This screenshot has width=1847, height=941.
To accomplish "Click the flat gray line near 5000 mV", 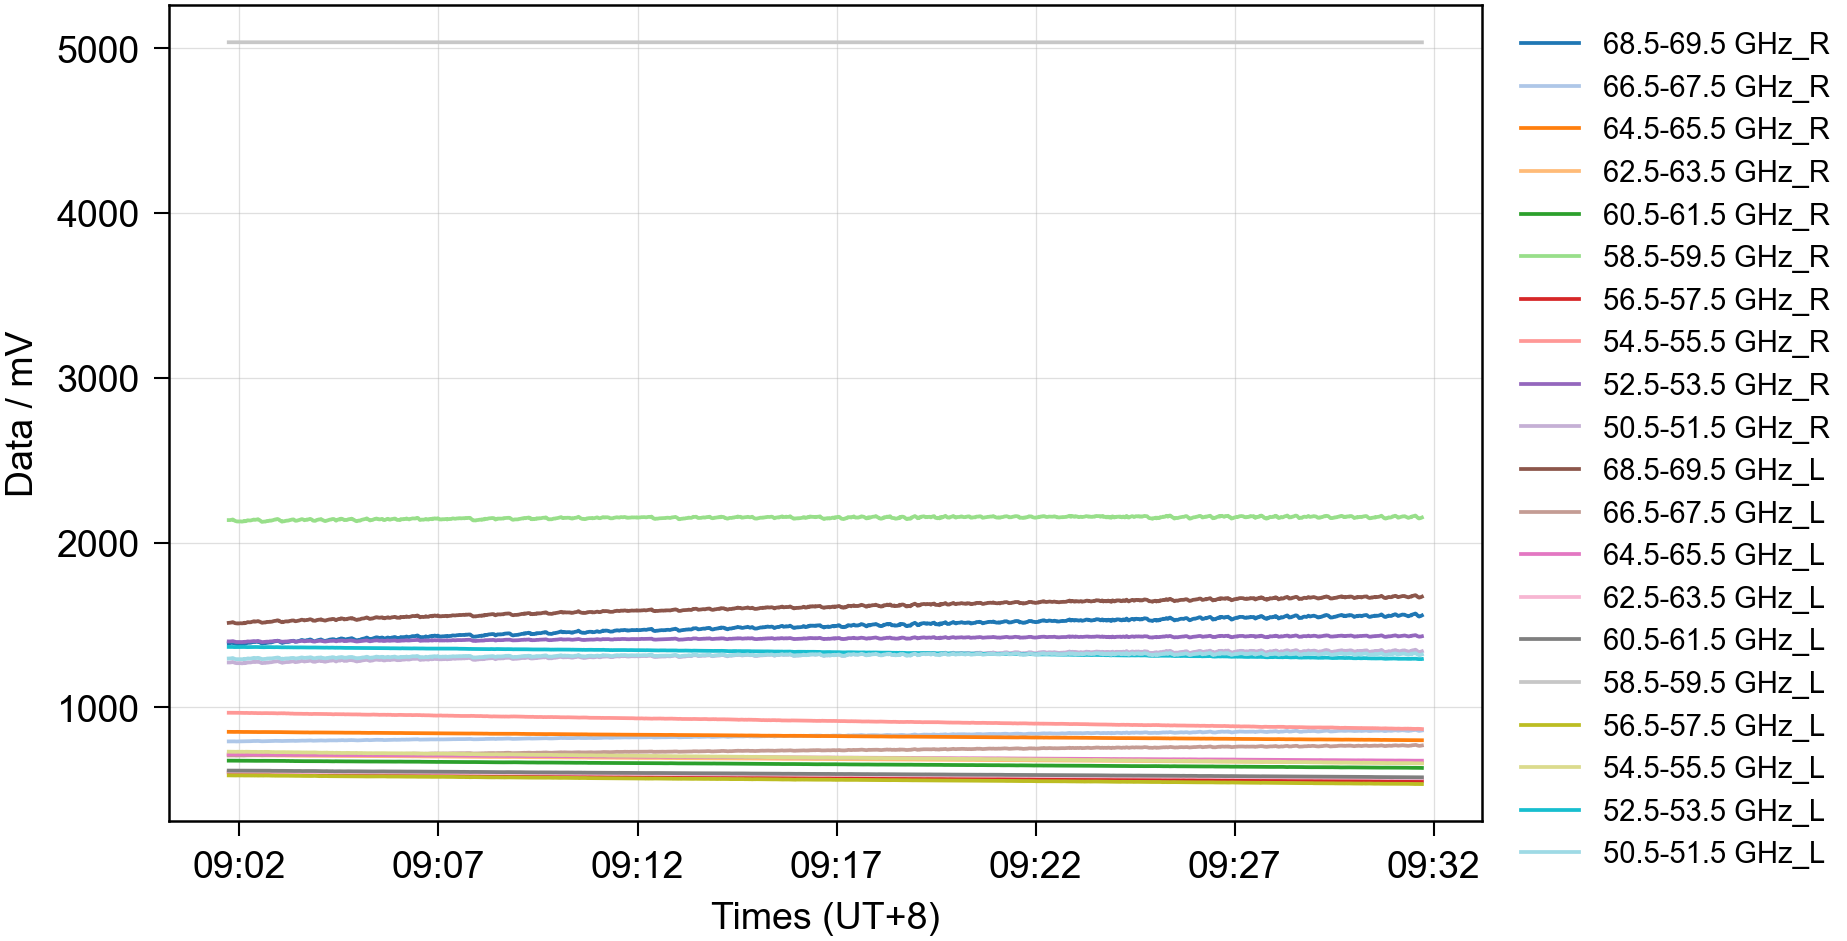I will (825, 42).
